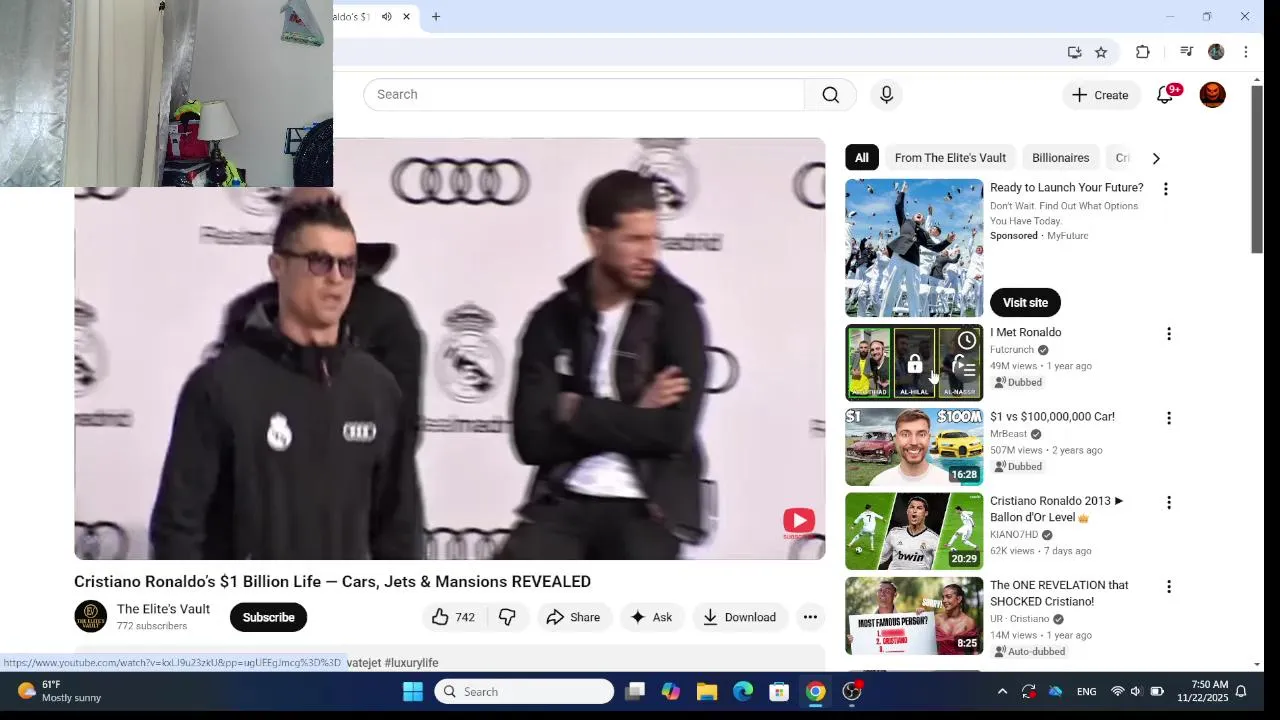The height and width of the screenshot is (720, 1280).
Task: Open the Chrome three-dot menu
Action: (x=1245, y=52)
